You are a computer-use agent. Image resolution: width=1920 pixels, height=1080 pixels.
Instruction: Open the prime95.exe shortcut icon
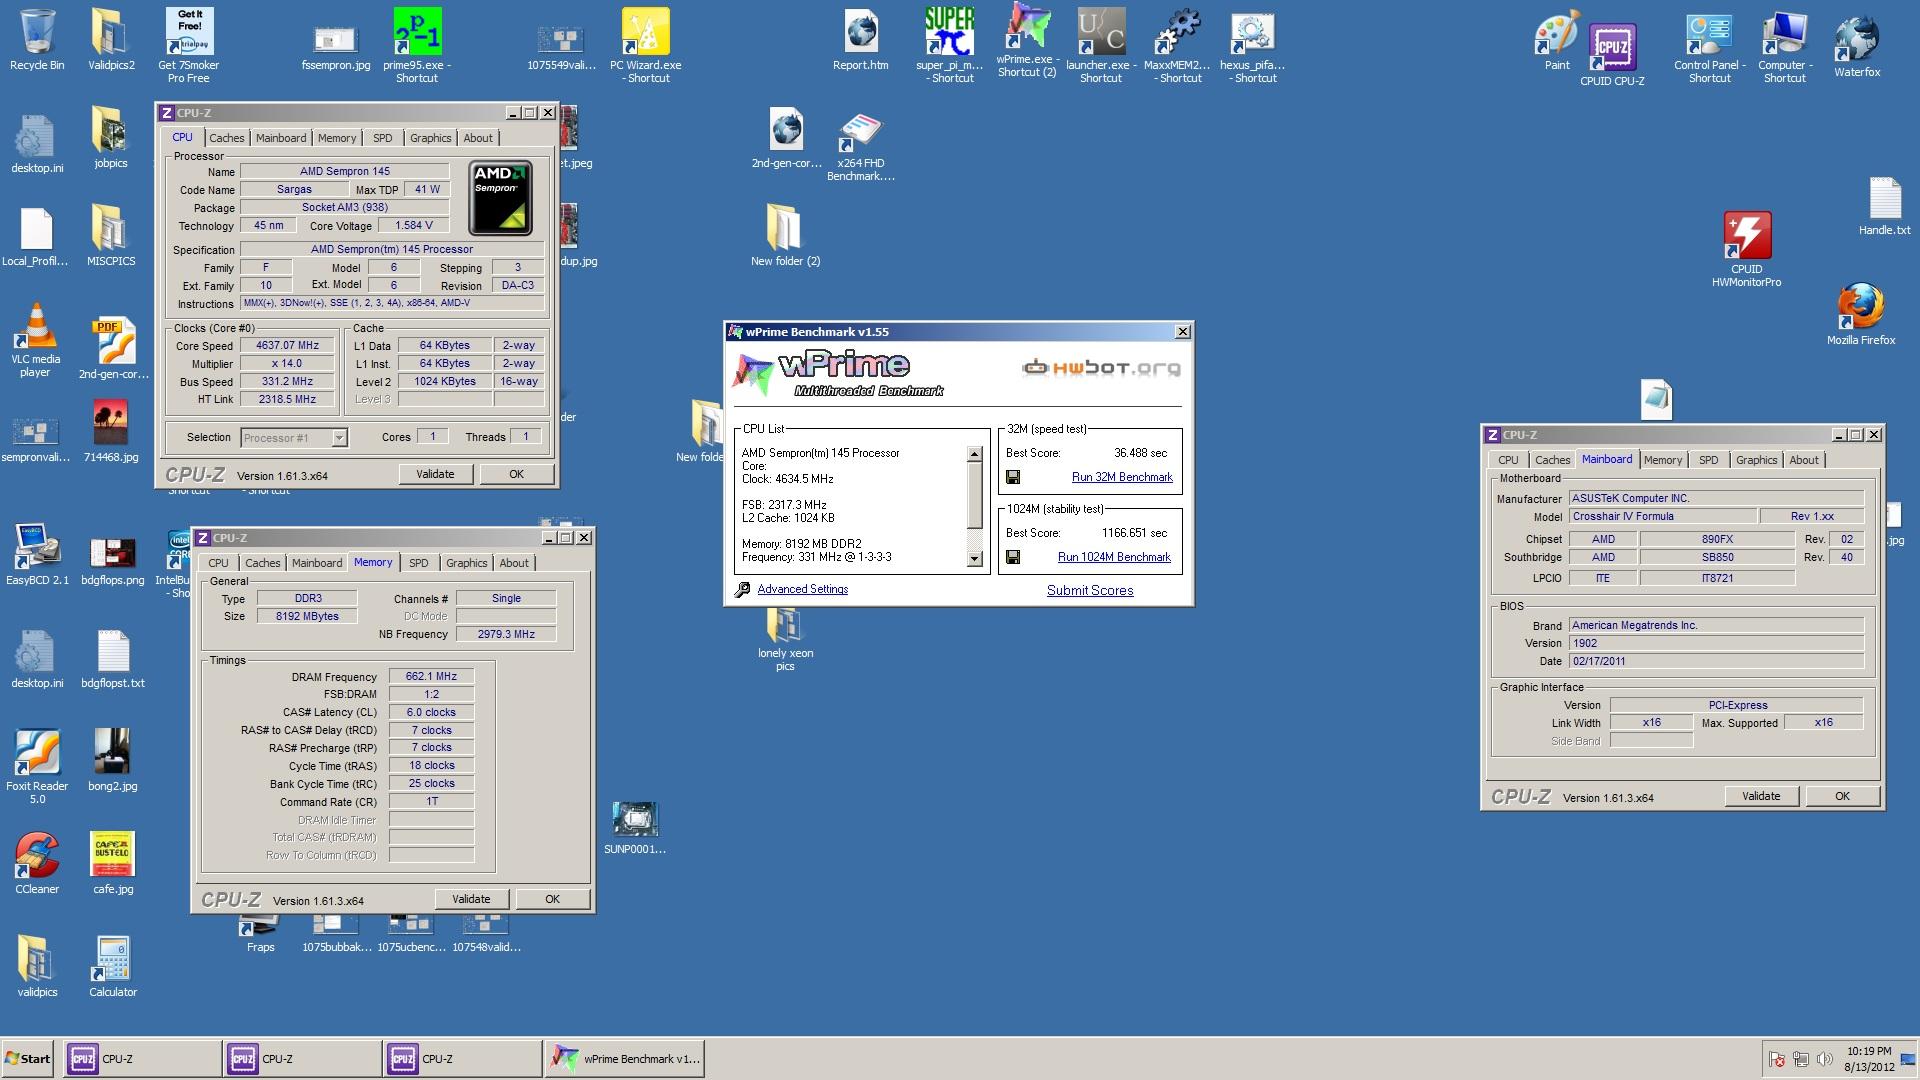[417, 44]
